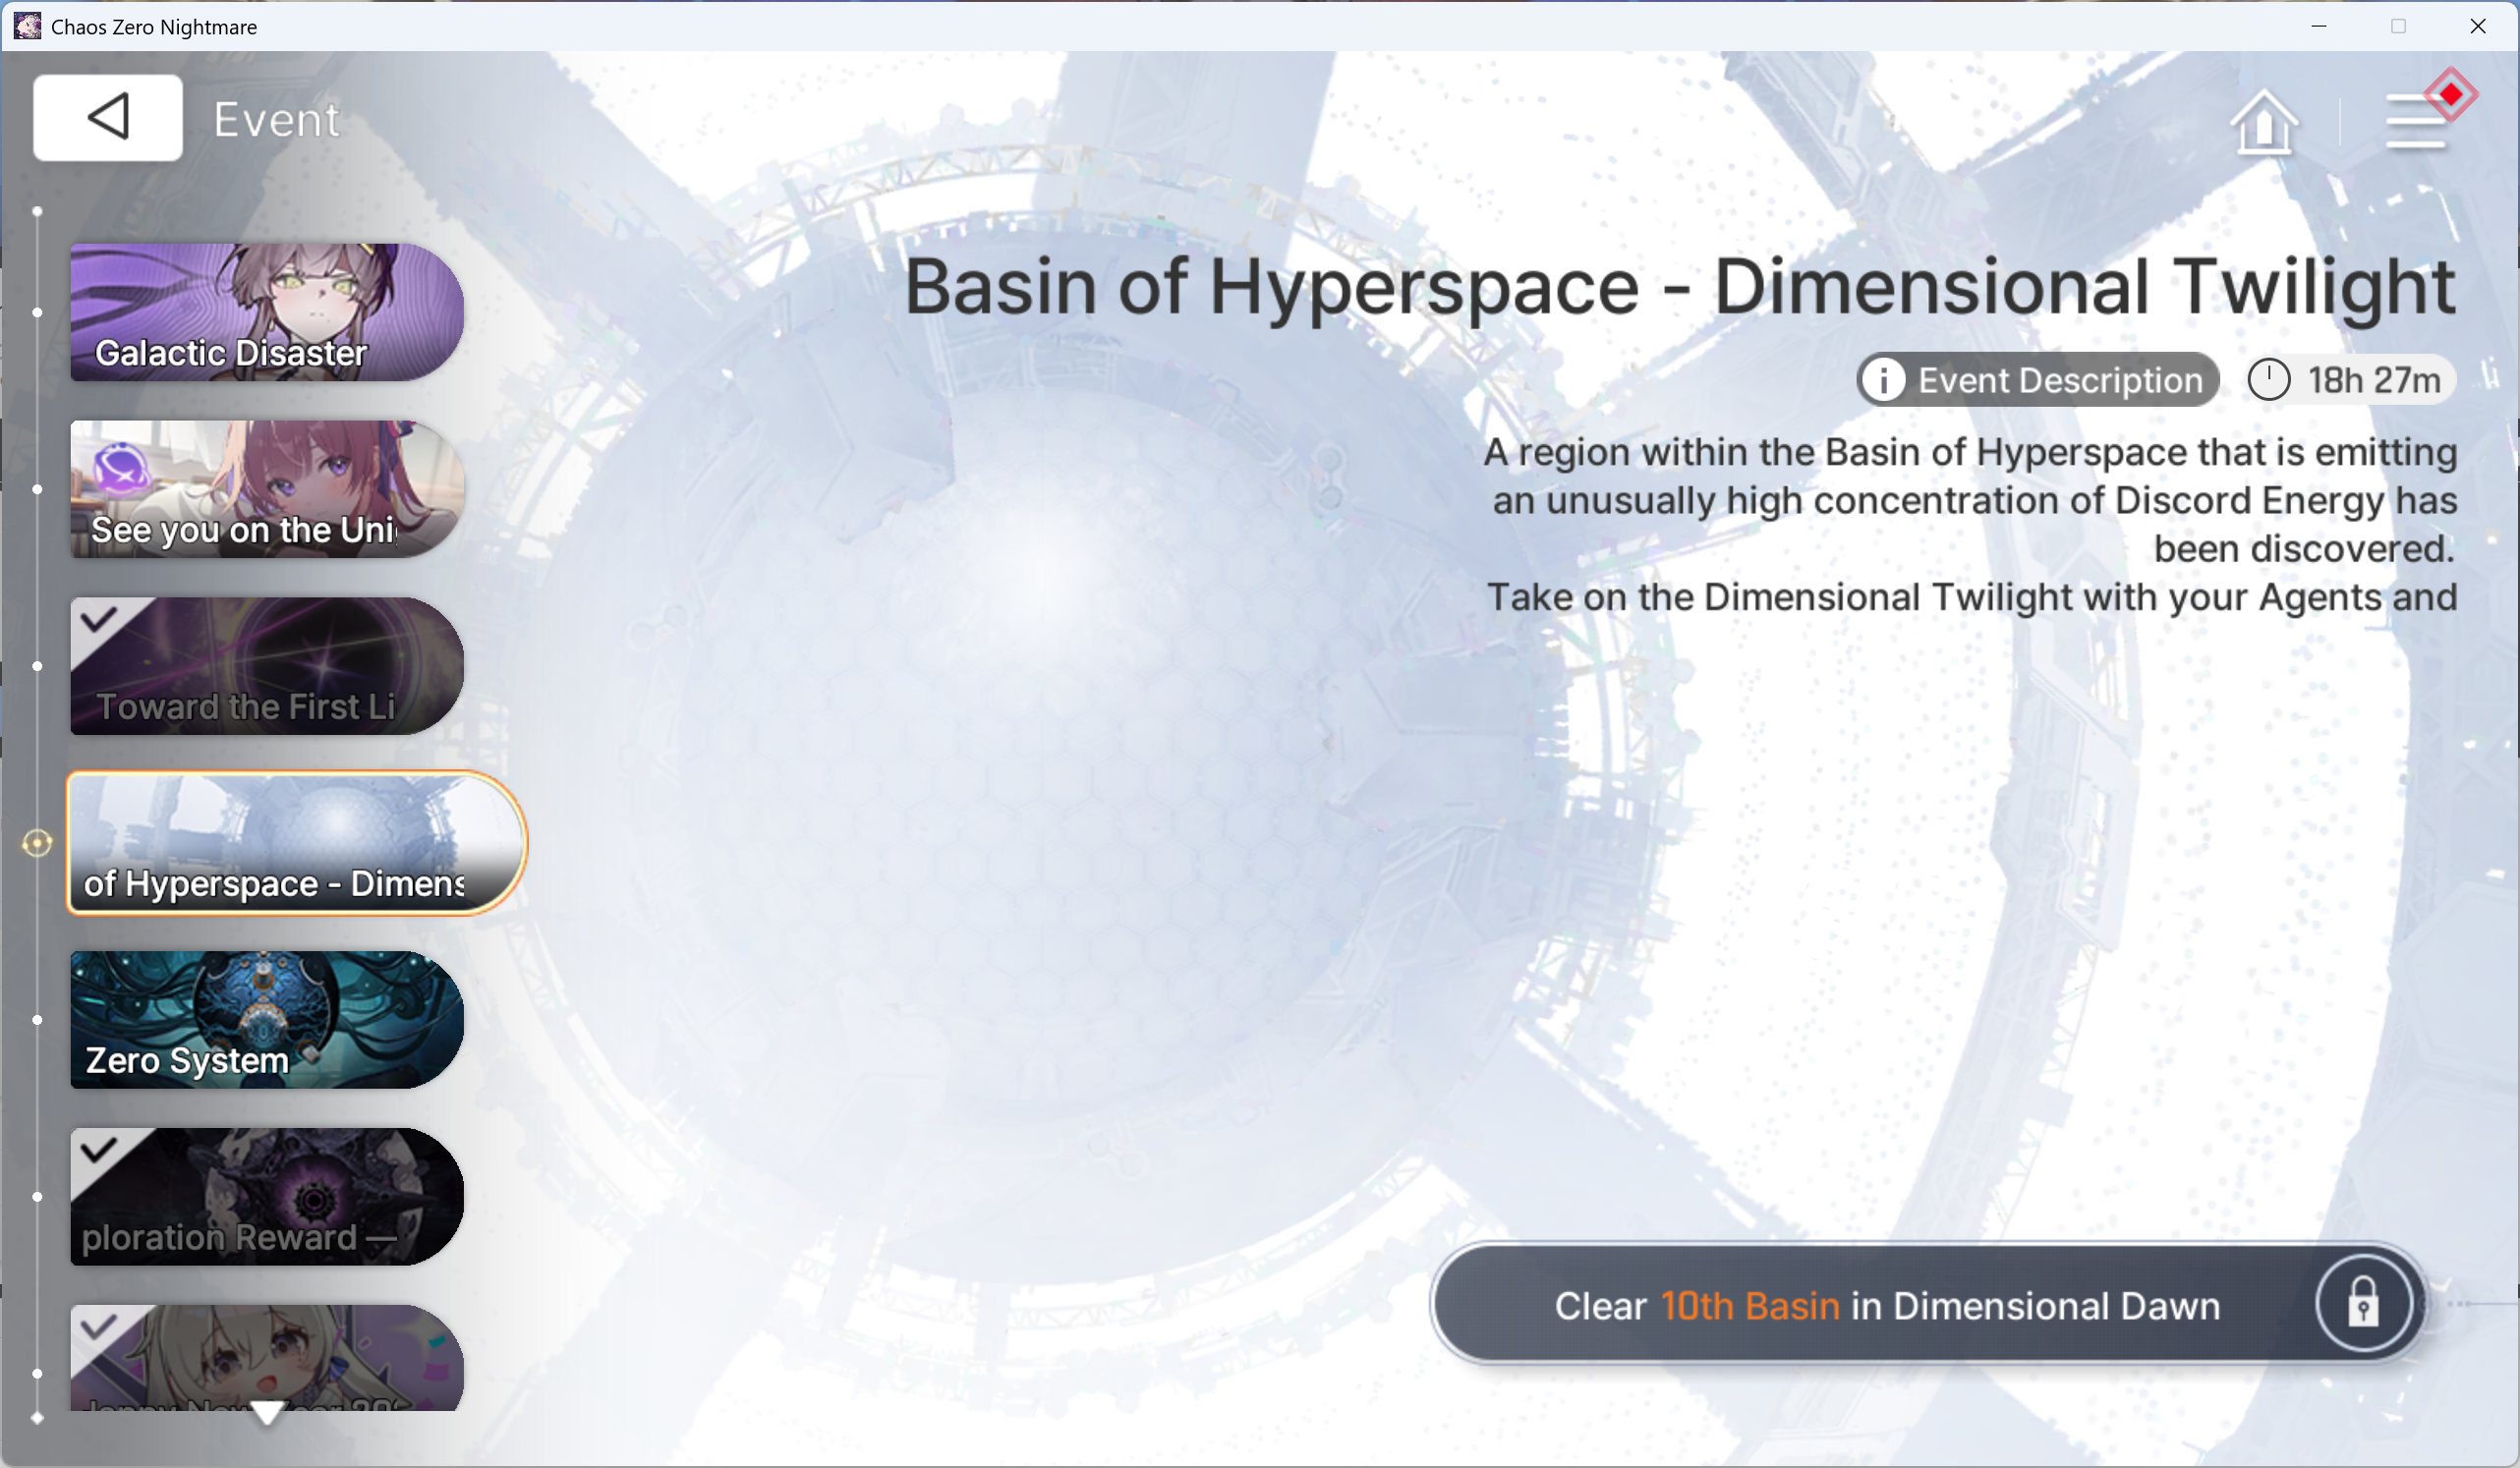Select the Zero System event tab

[266, 1020]
